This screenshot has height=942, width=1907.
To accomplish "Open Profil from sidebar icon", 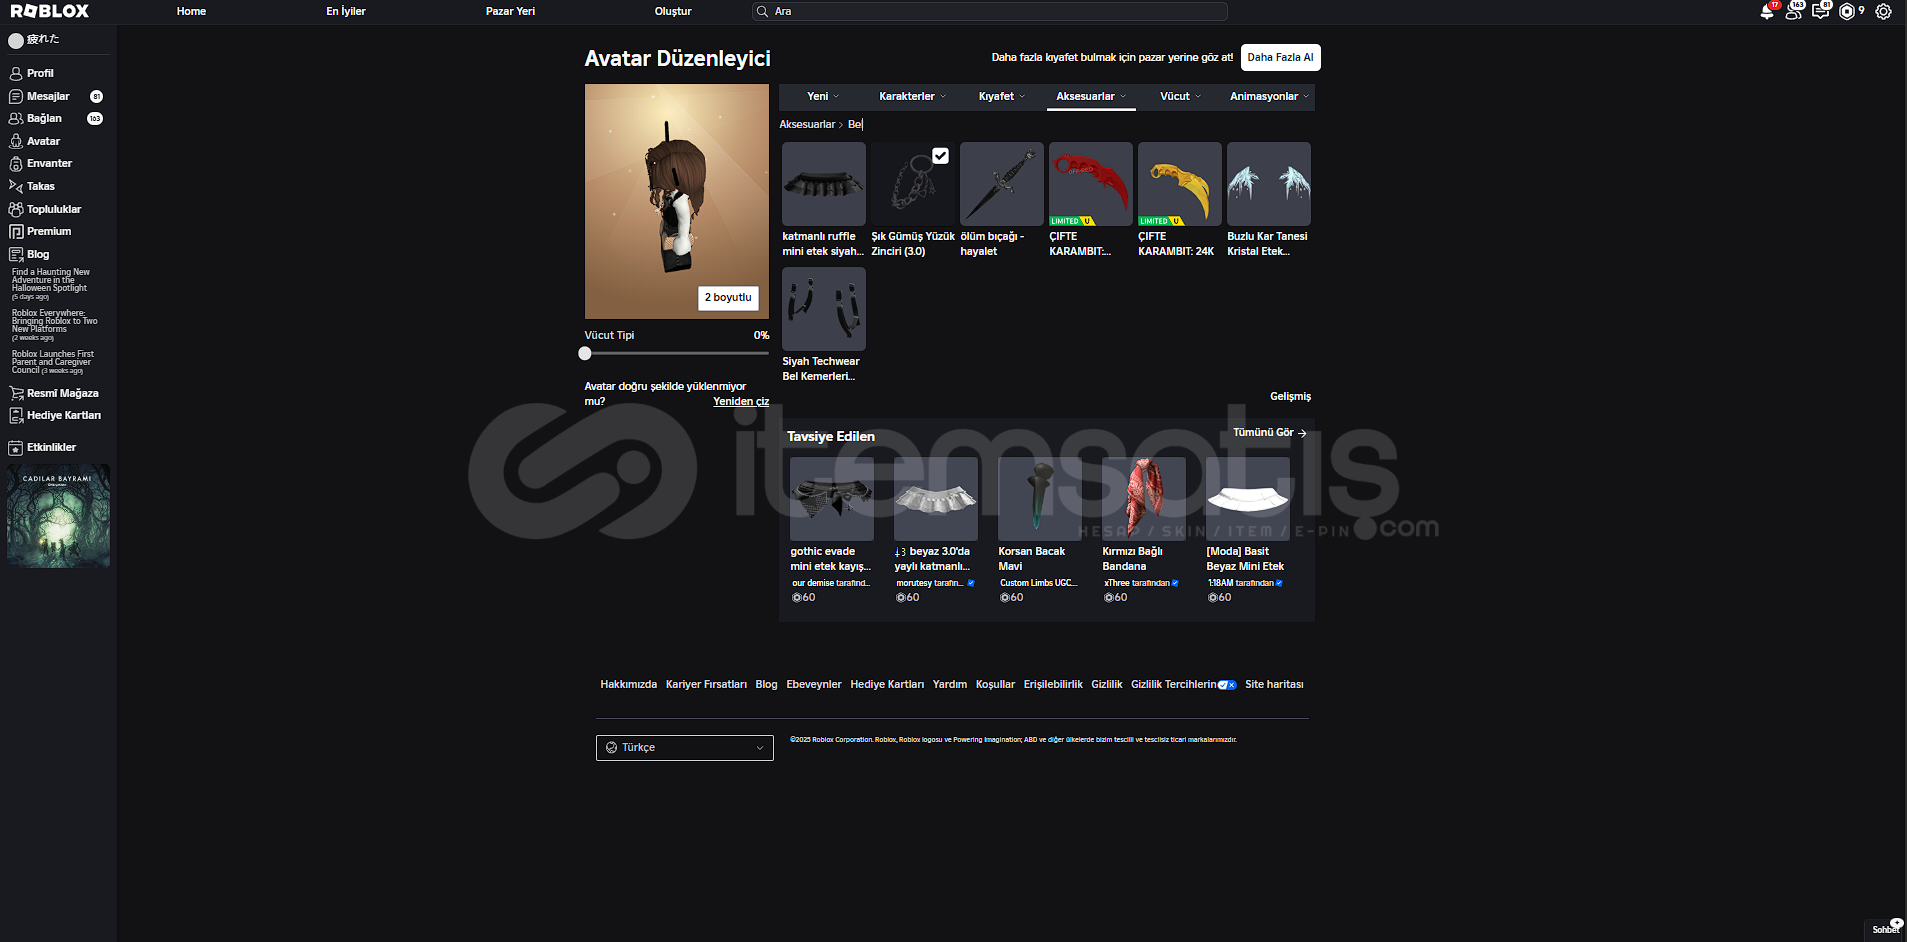I will 16,73.
